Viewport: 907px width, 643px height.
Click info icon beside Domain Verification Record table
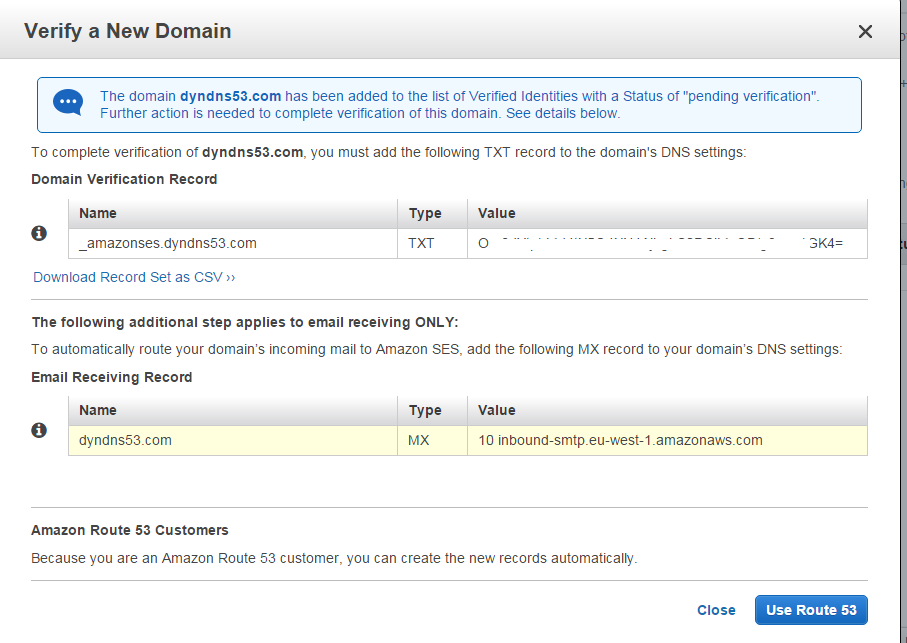tap(40, 233)
